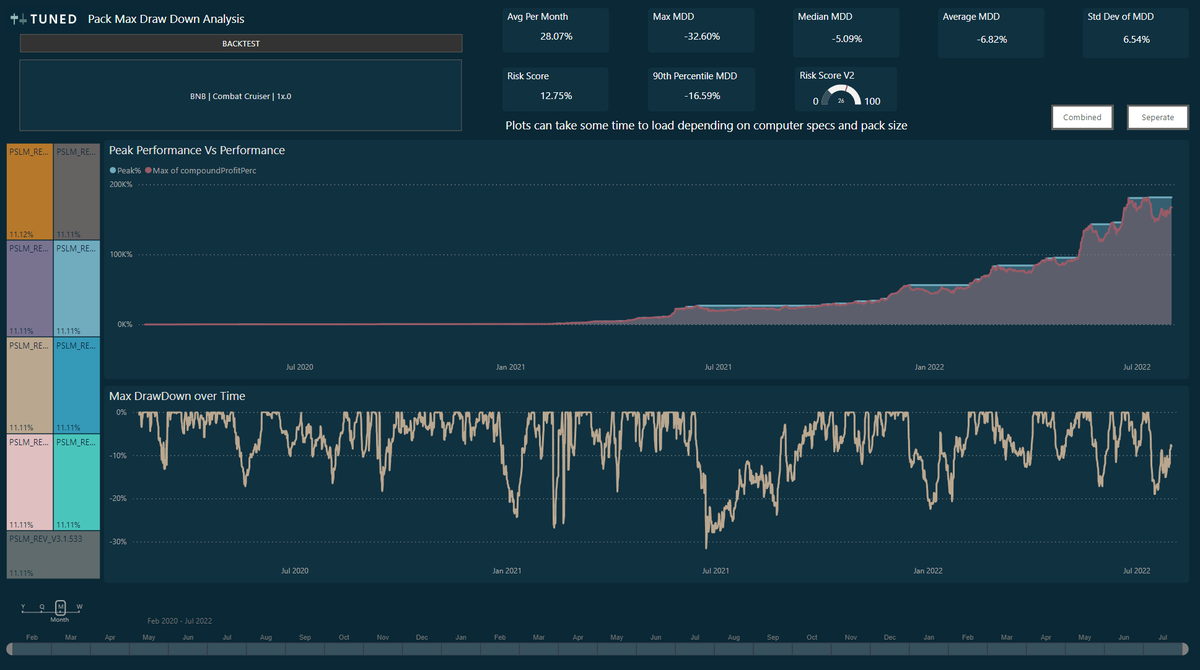Select W for weekly granularity
1200x670 pixels.
pyautogui.click(x=79, y=607)
